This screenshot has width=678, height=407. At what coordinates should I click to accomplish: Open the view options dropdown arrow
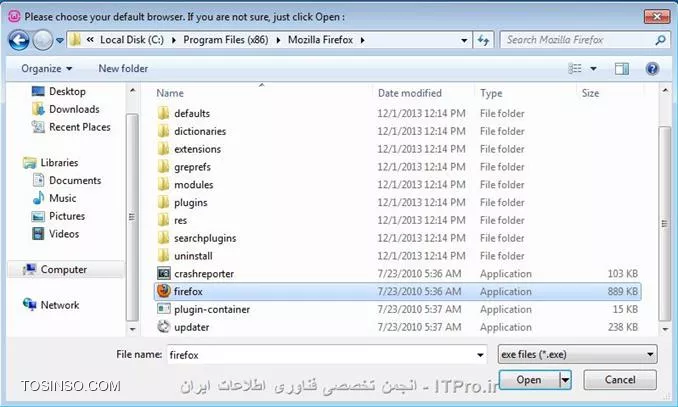(593, 68)
